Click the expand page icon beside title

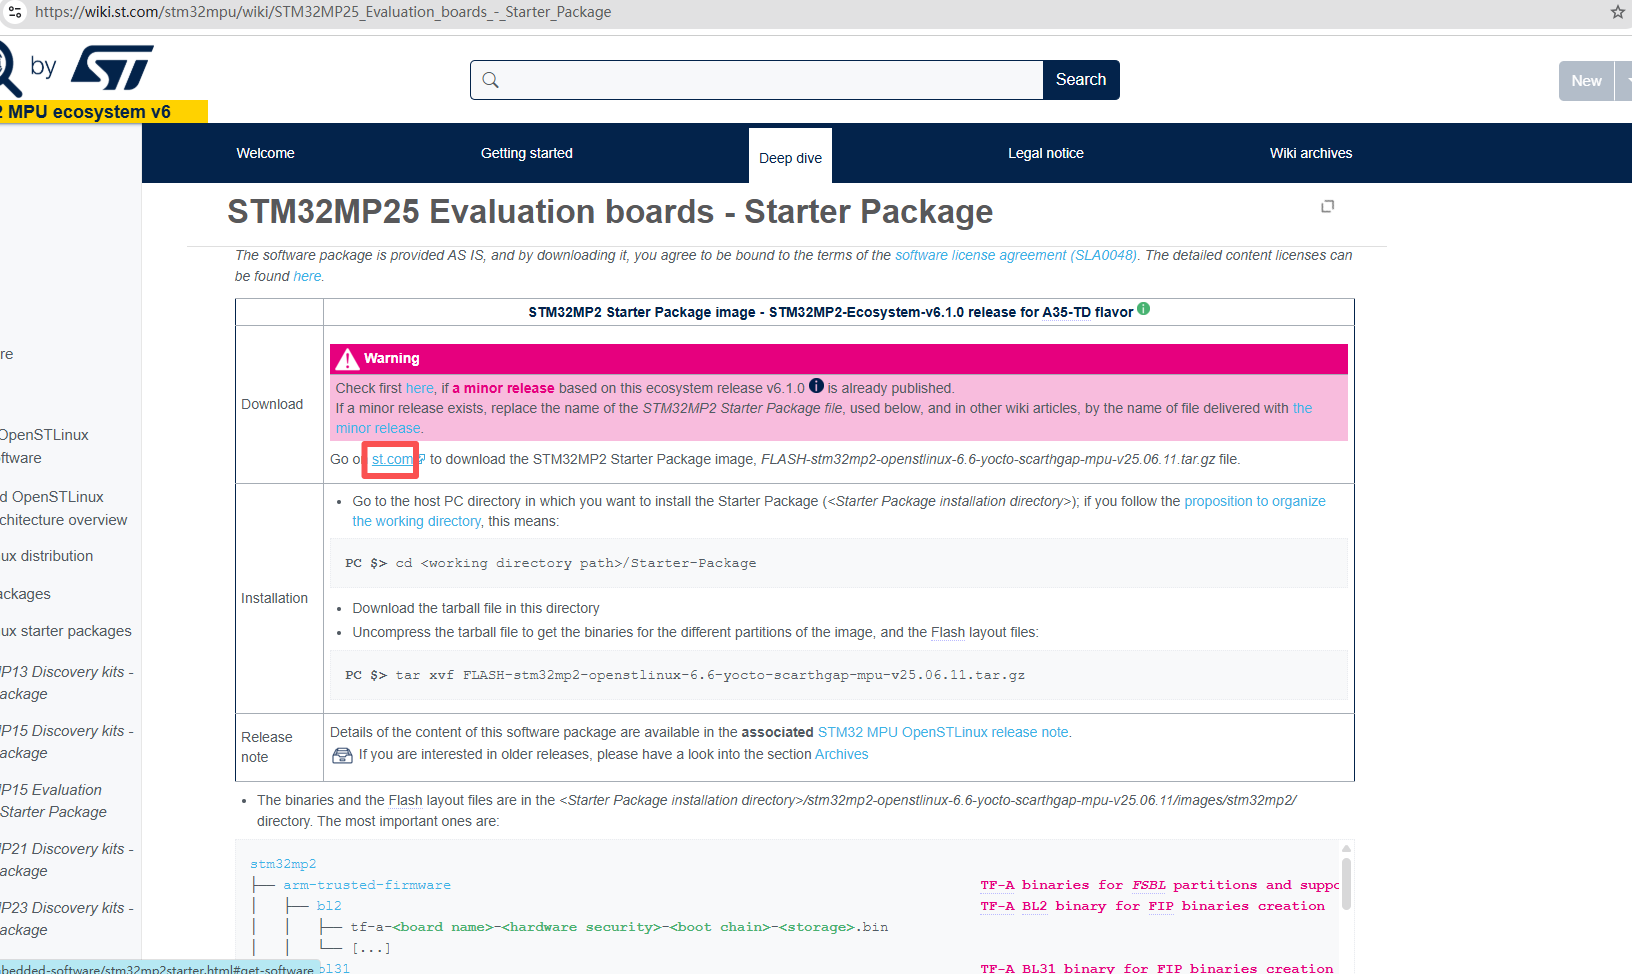pyautogui.click(x=1328, y=206)
